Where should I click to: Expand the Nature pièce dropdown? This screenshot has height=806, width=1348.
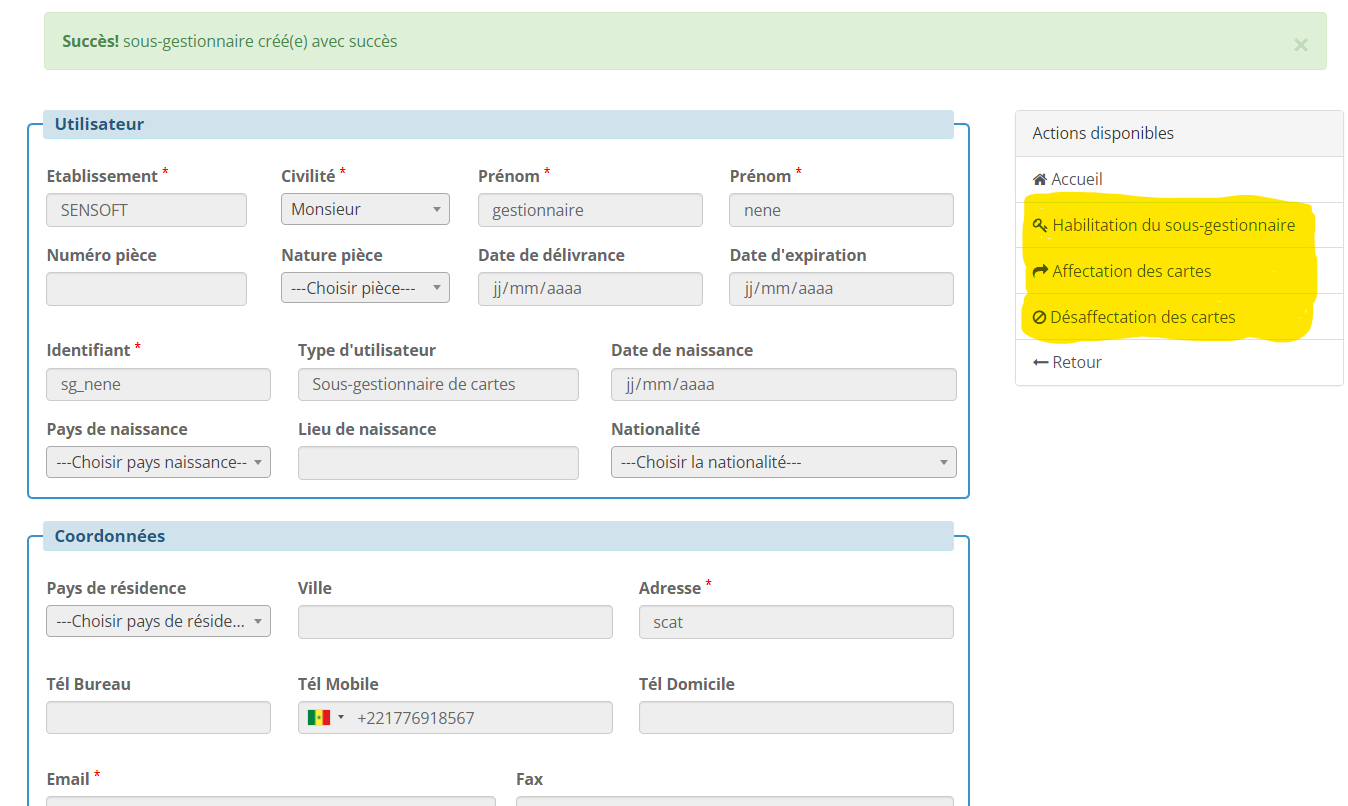pyautogui.click(x=365, y=289)
